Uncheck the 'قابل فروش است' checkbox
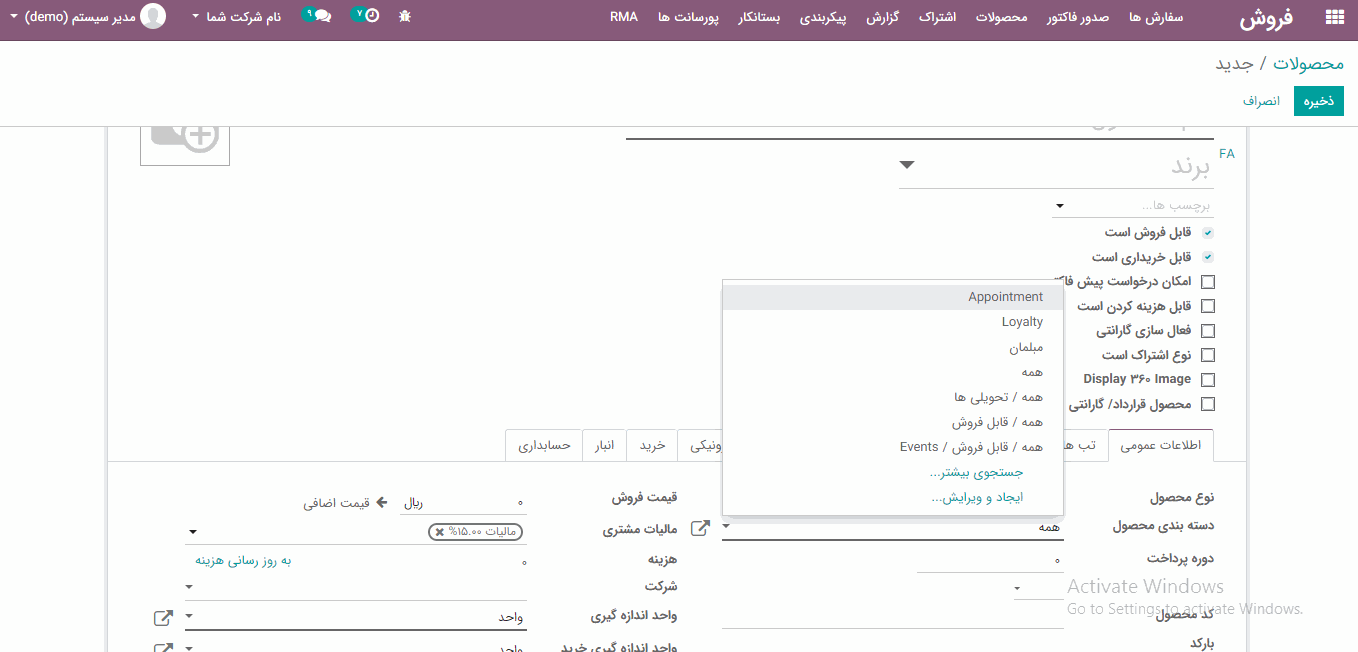The width and height of the screenshot is (1358, 652). (x=1208, y=233)
